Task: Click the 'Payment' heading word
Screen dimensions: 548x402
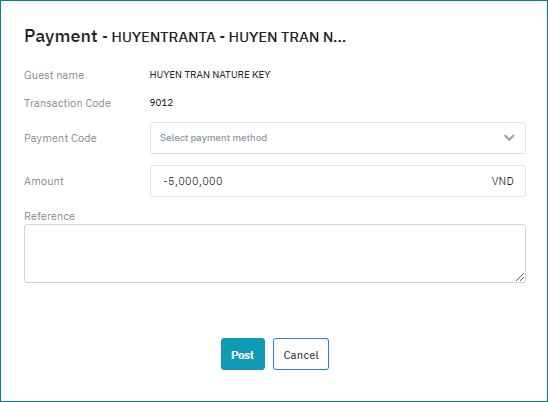Action: [61, 36]
